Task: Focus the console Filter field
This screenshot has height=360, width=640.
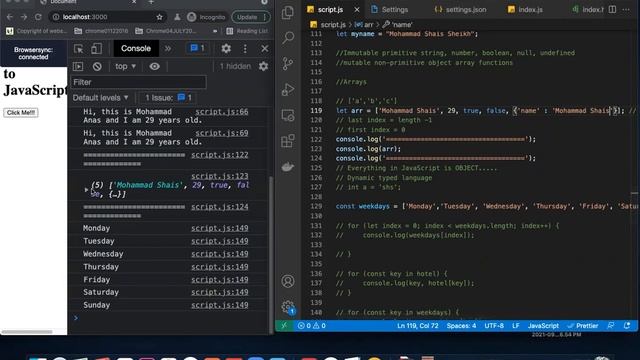Action: [x=138, y=82]
